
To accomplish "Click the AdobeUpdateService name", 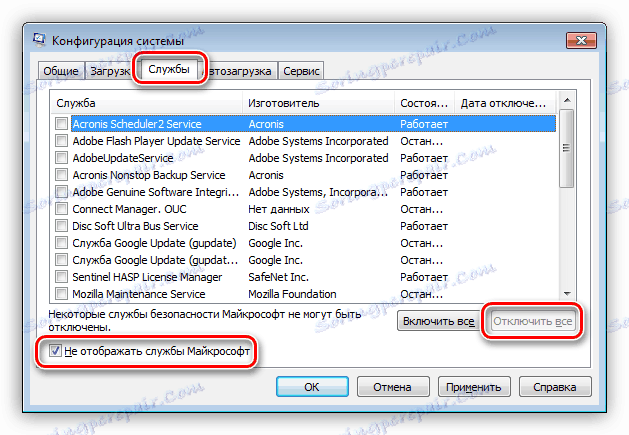I will click(123, 158).
